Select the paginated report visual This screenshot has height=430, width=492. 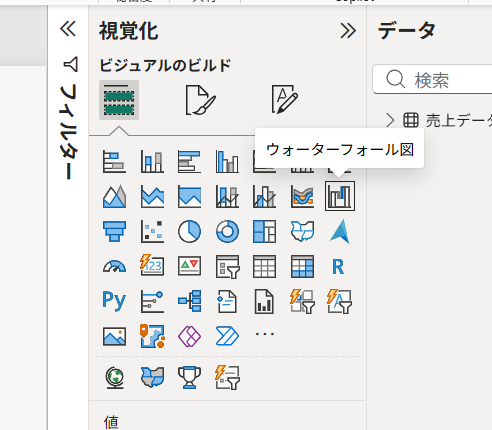(x=264, y=301)
